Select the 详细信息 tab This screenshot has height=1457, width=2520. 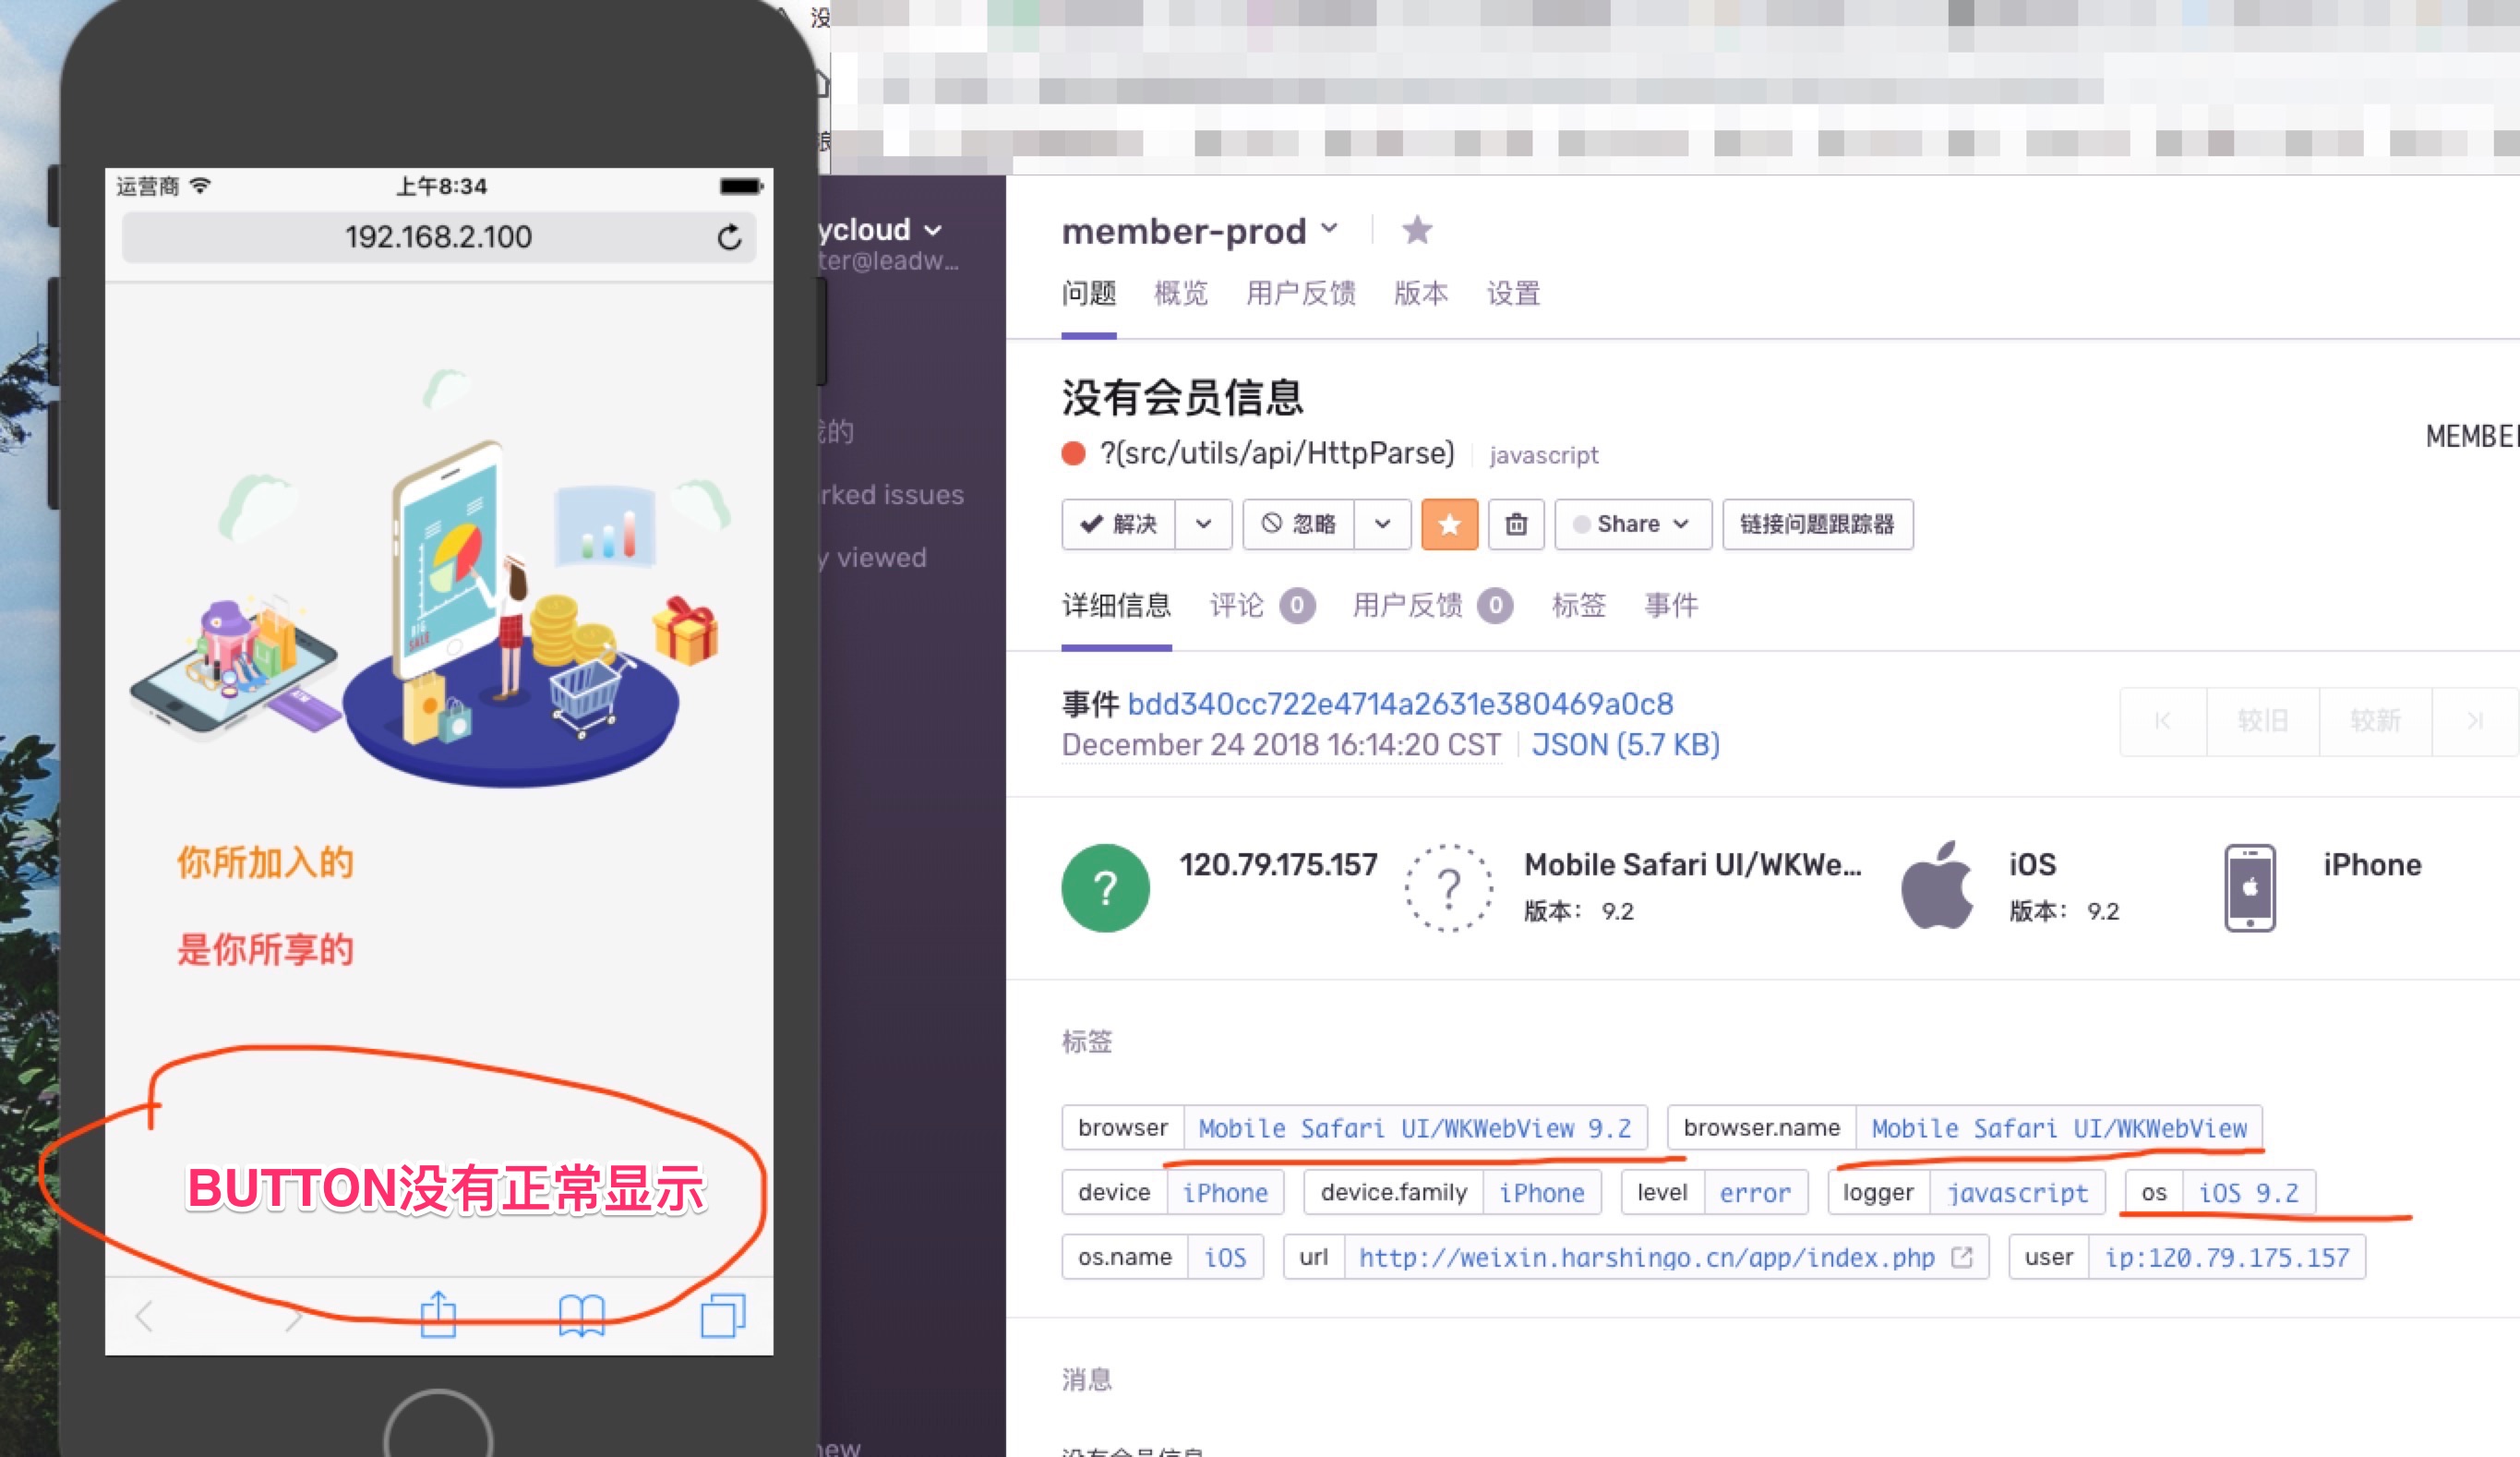point(1116,606)
